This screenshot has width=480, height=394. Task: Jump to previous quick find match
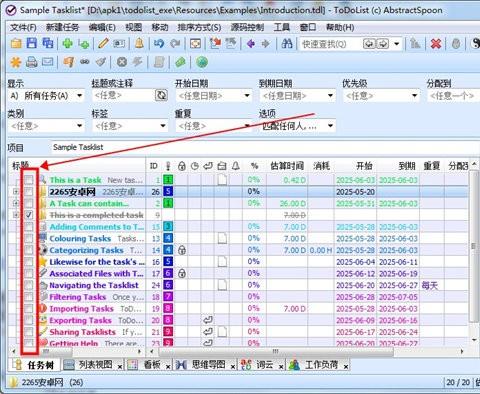(x=369, y=44)
